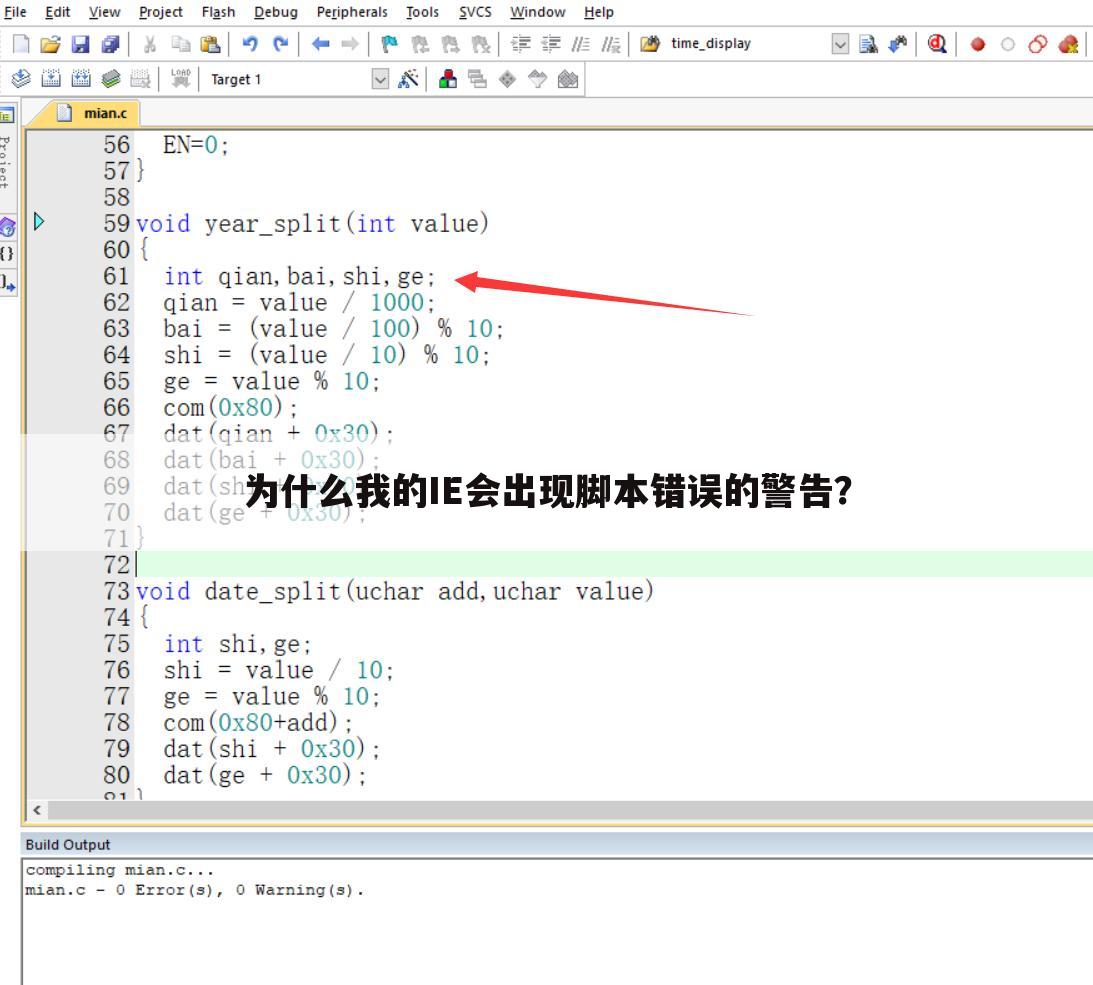Click the Select Software Packs icon
The height and width of the screenshot is (985, 1093).
point(537,79)
